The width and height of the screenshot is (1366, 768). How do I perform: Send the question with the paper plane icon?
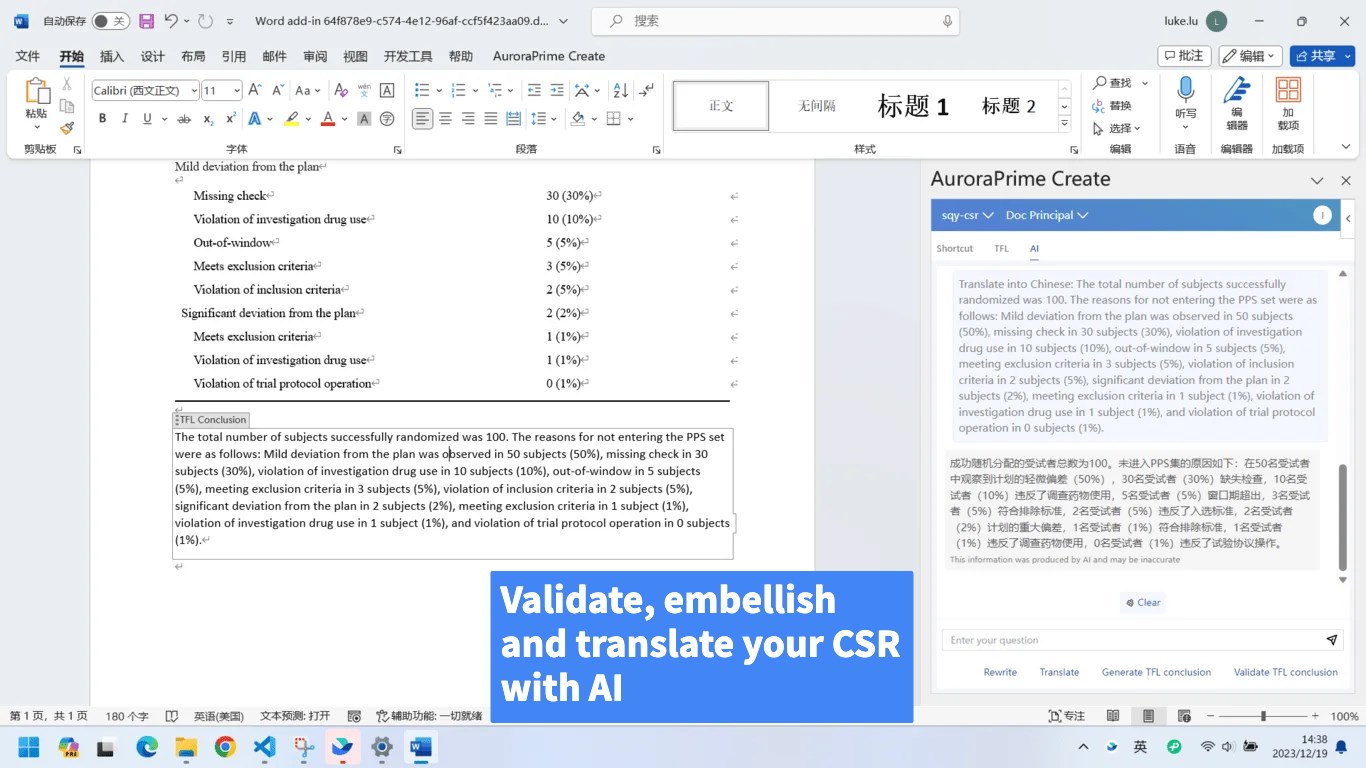(x=1332, y=640)
